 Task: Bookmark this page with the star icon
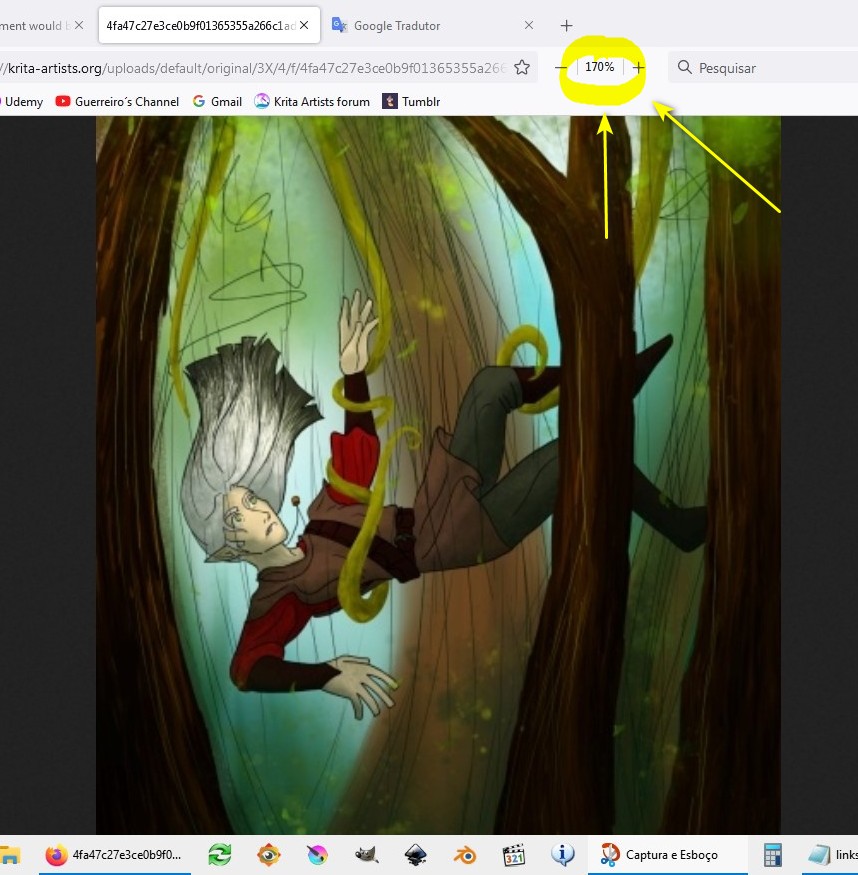pos(522,68)
